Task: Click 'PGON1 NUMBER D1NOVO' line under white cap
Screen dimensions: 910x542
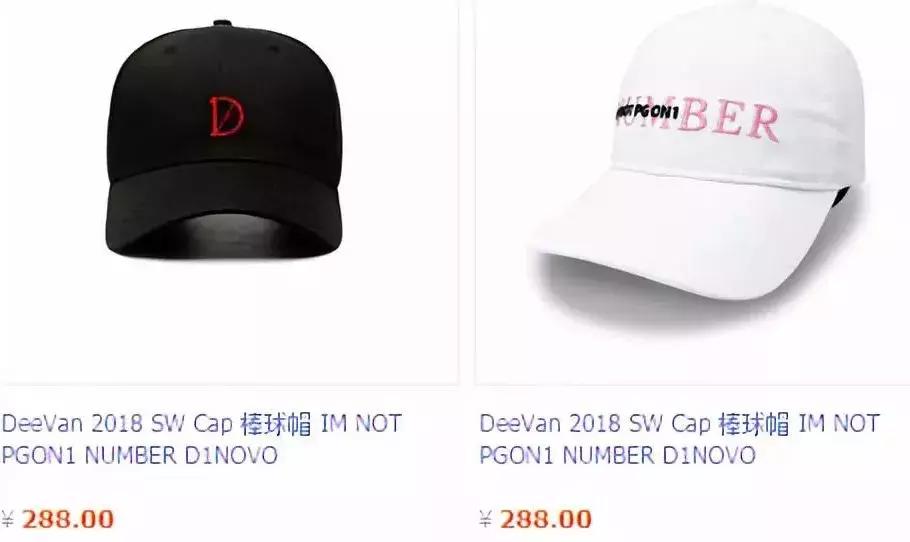Action: pos(618,456)
